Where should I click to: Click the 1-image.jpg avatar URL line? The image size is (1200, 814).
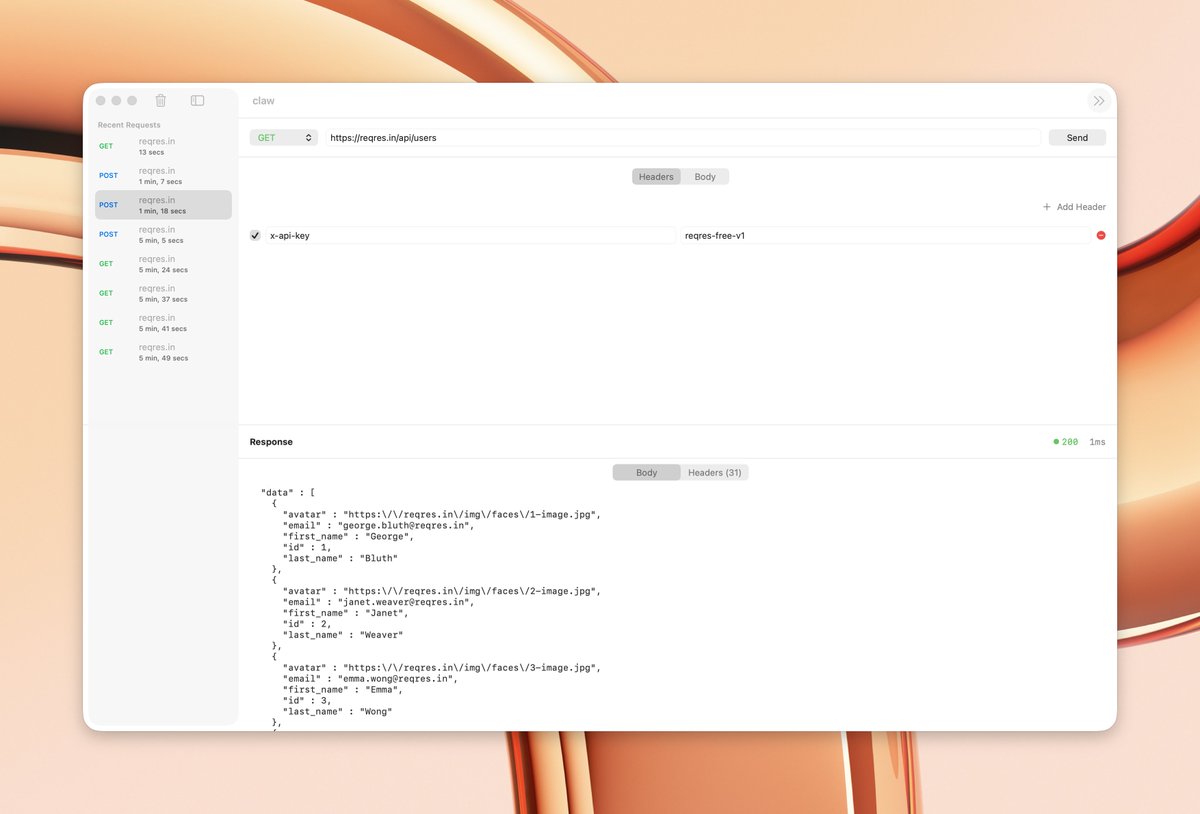[442, 514]
